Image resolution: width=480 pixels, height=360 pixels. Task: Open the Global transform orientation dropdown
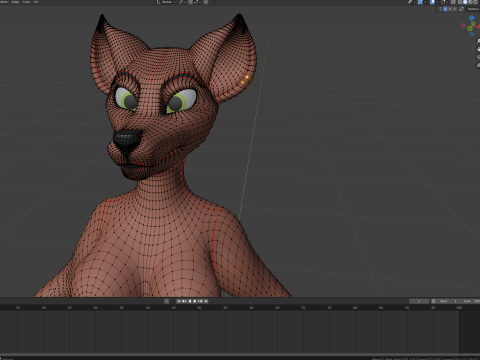click(166, 2)
